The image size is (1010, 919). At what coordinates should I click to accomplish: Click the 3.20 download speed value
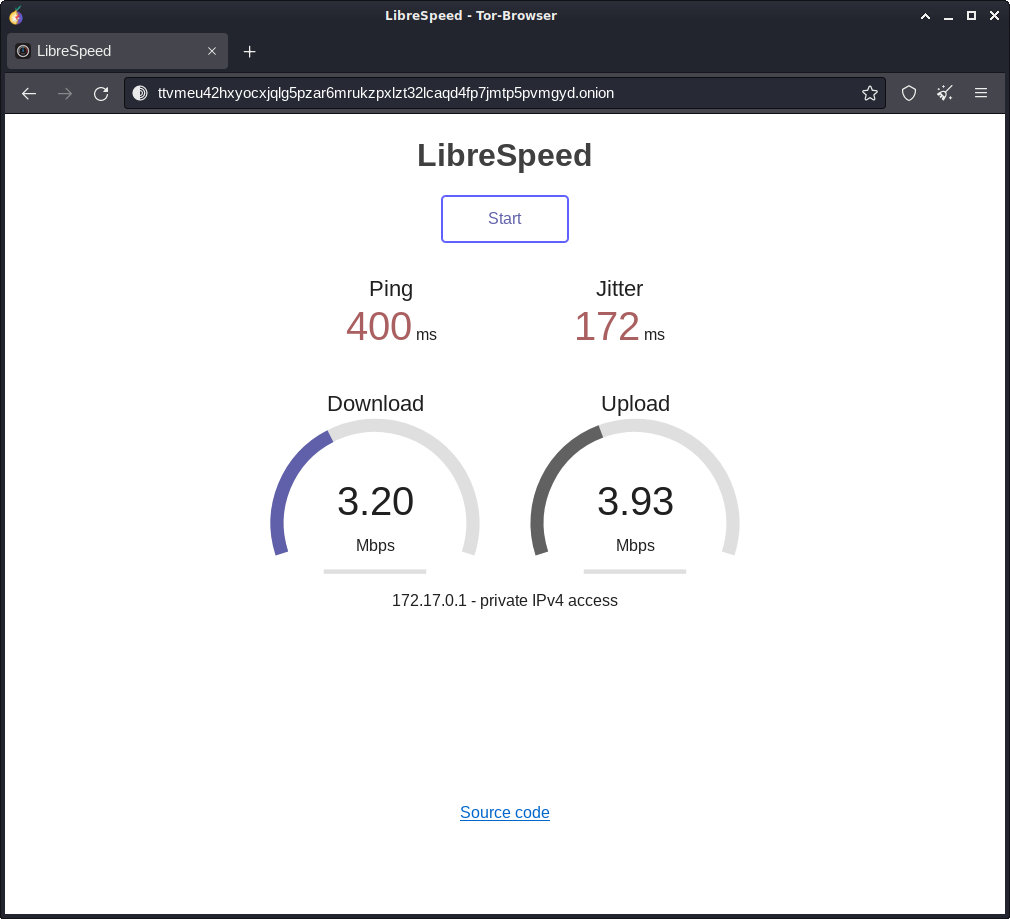coord(376,501)
